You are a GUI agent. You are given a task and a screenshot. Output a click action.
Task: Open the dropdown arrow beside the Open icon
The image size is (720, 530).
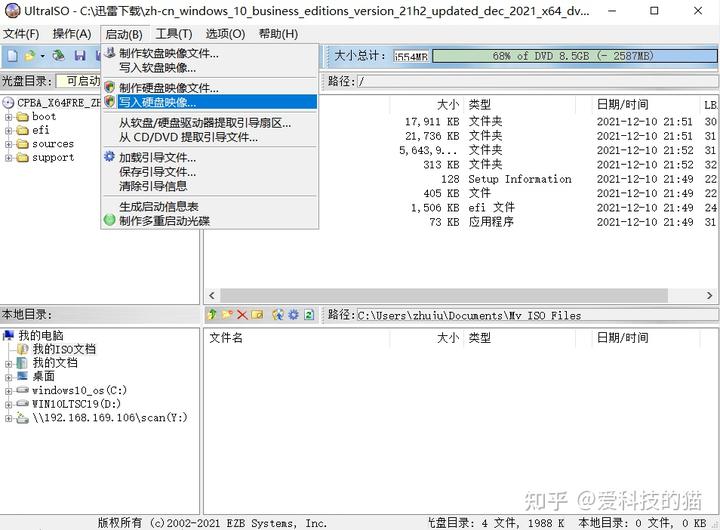pyautogui.click(x=42, y=56)
